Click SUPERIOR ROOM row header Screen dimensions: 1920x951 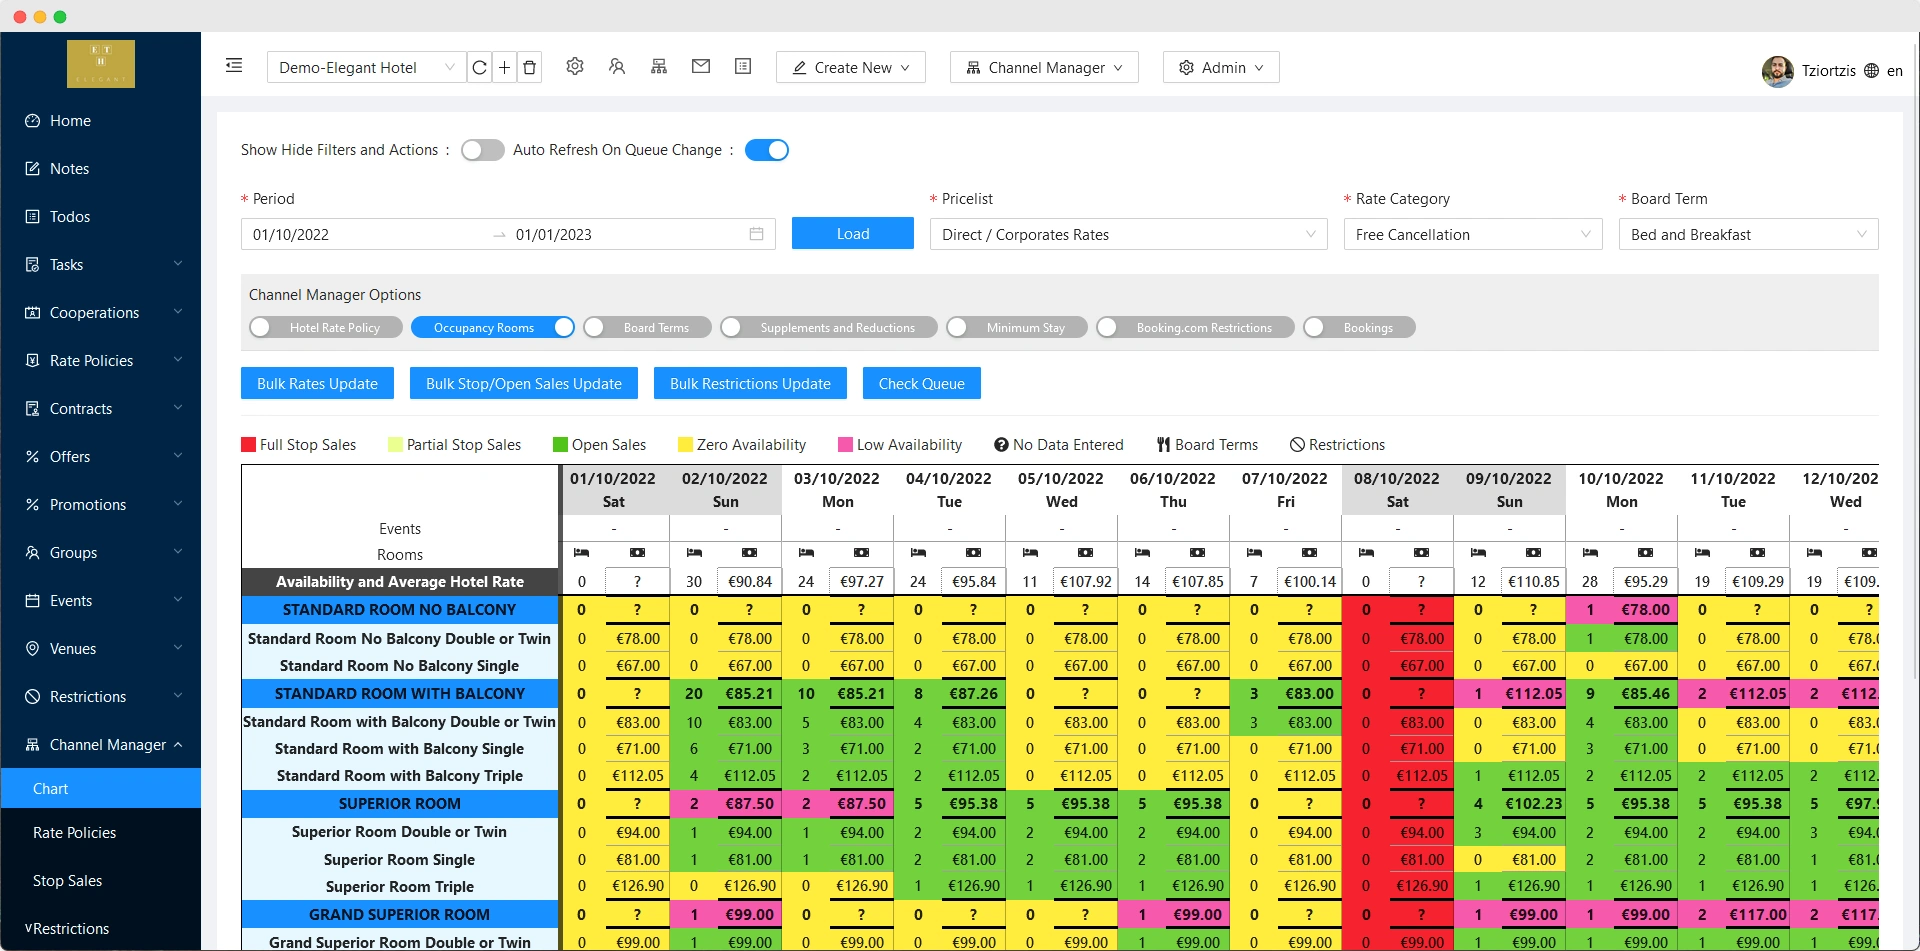[400, 803]
